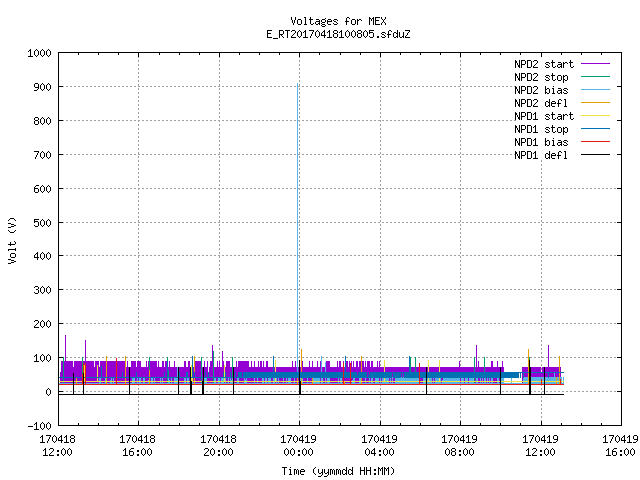Click the red NPD1 bias legend line

point(596,142)
